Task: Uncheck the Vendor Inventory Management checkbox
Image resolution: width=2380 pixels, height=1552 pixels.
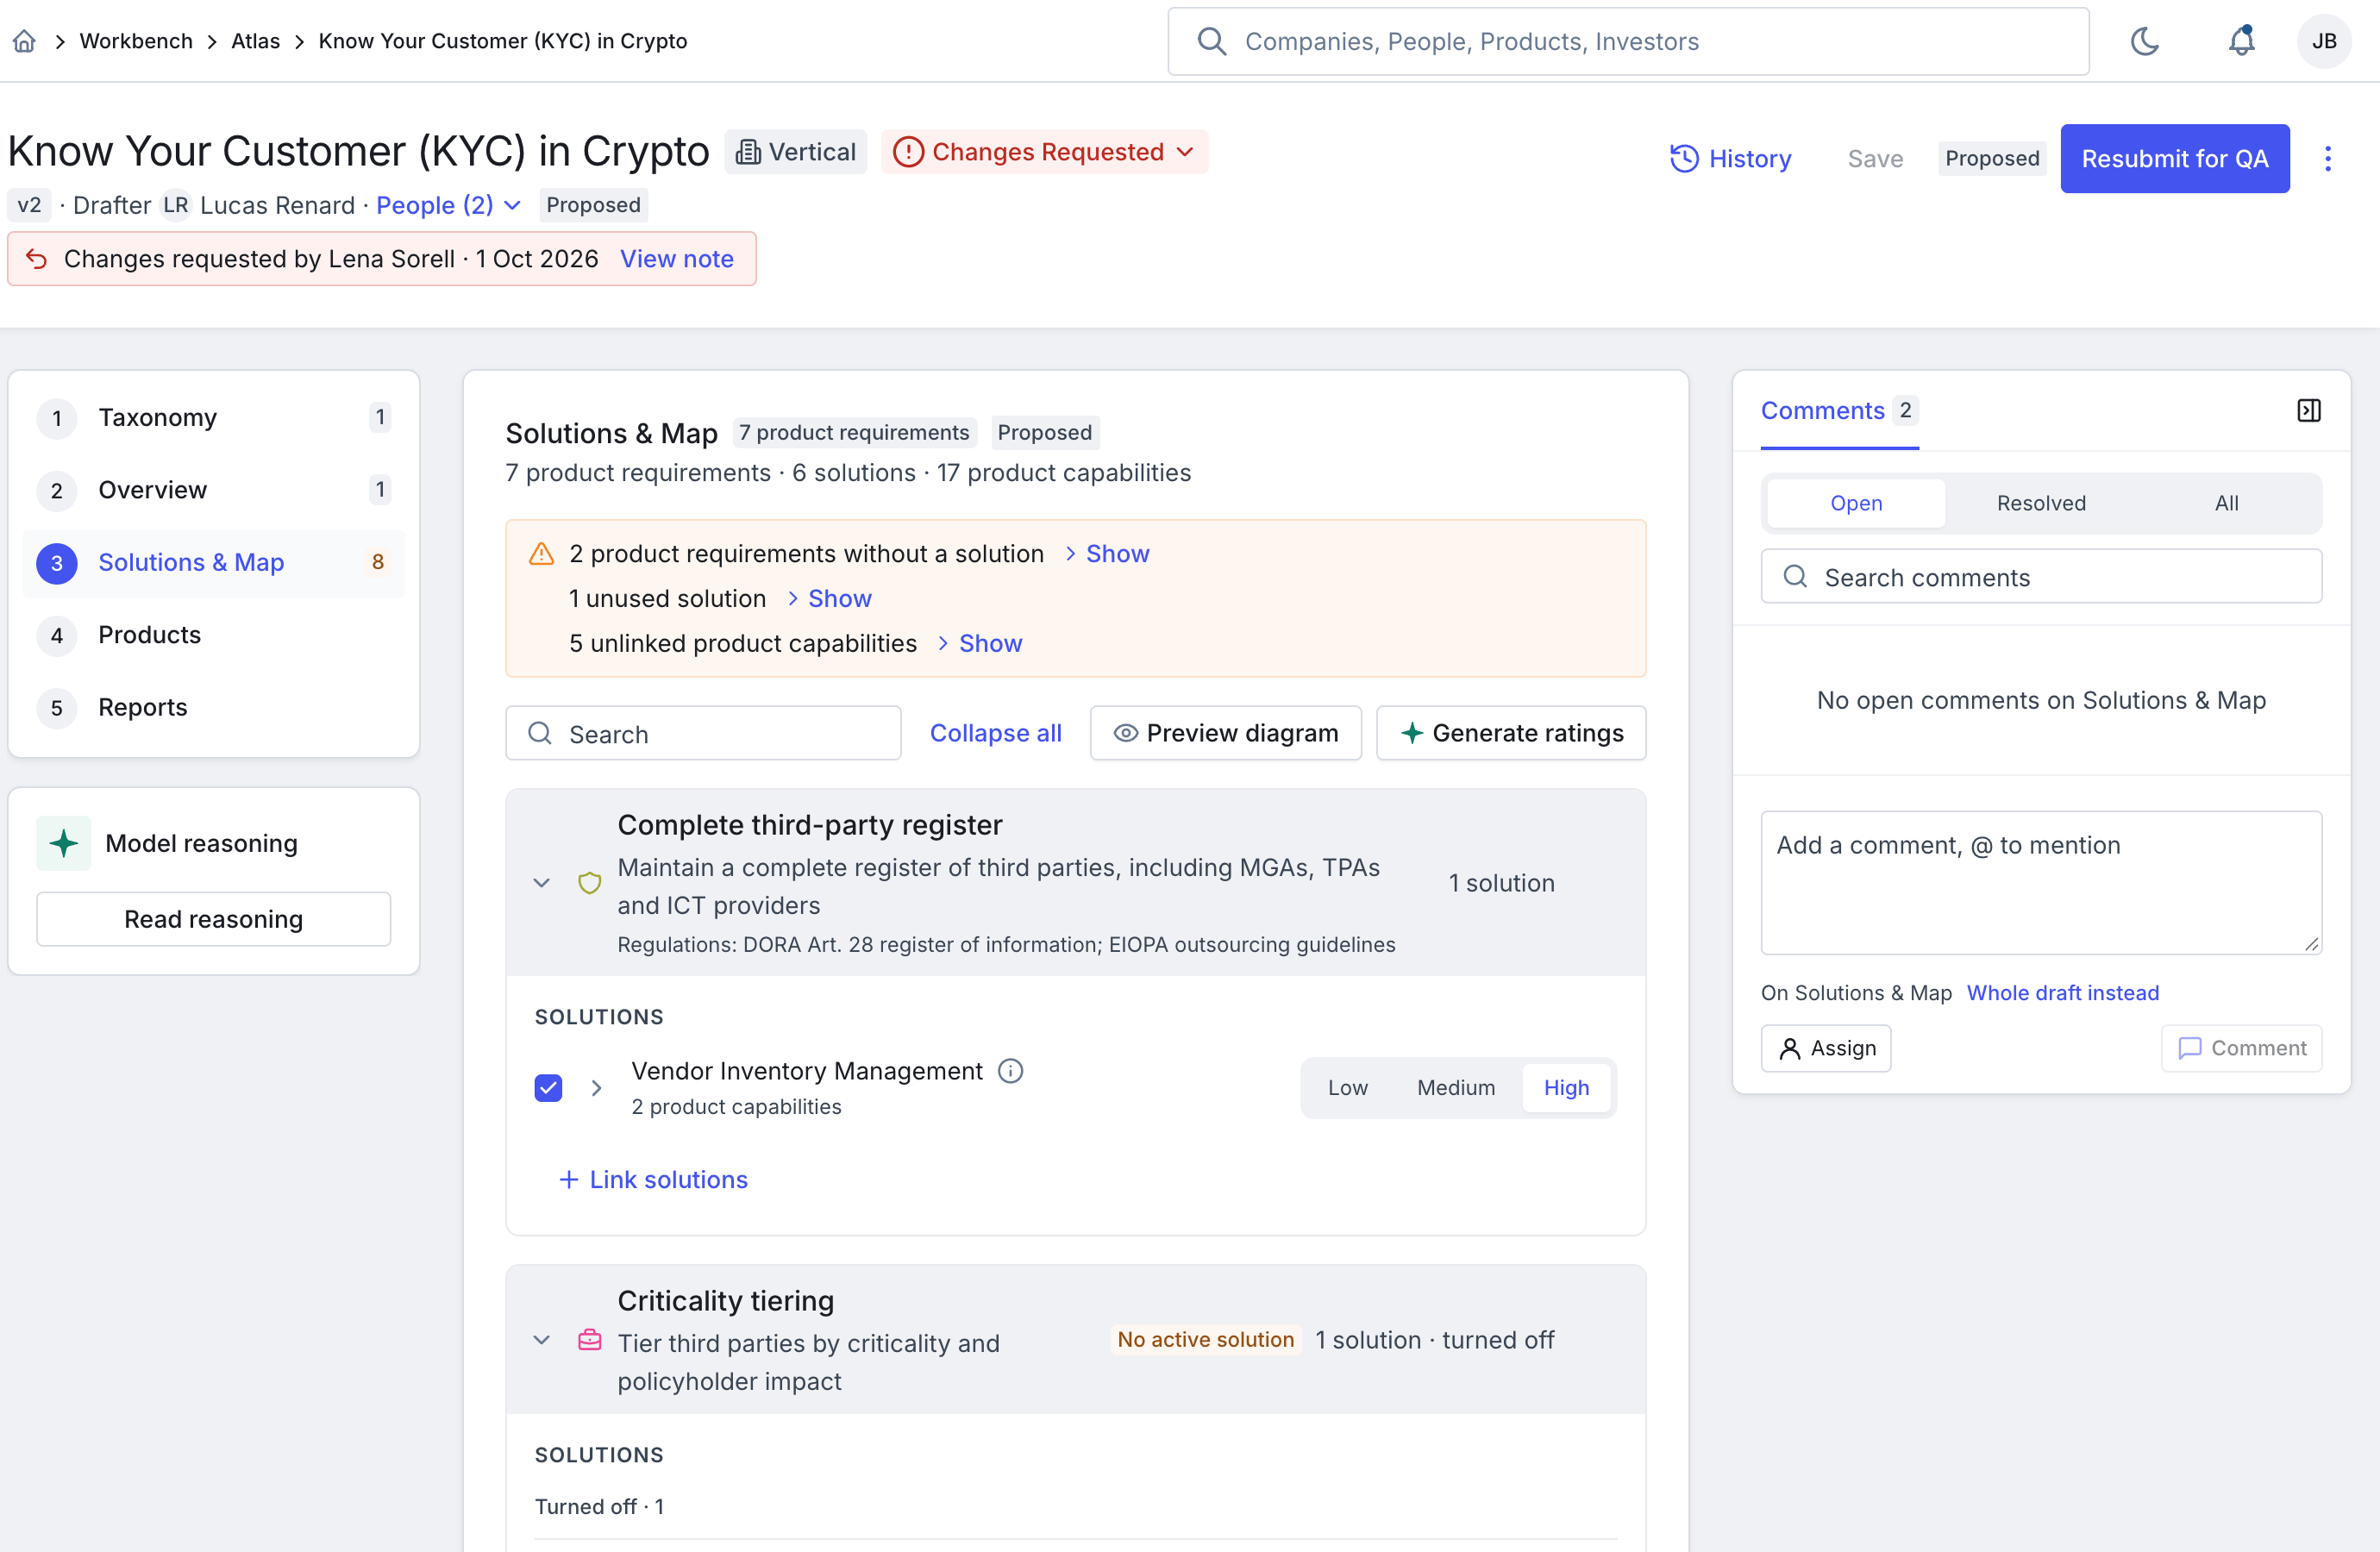Action: pos(548,1088)
